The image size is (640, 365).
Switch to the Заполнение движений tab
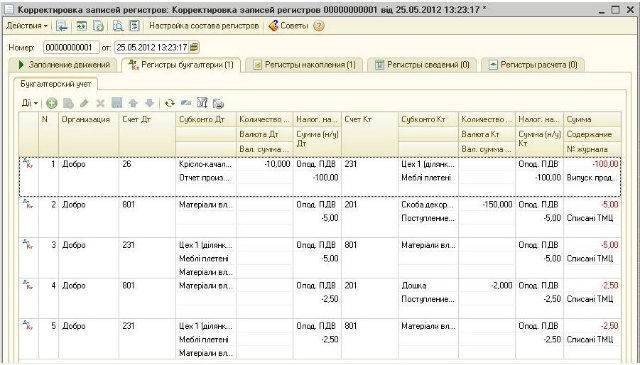pos(64,65)
